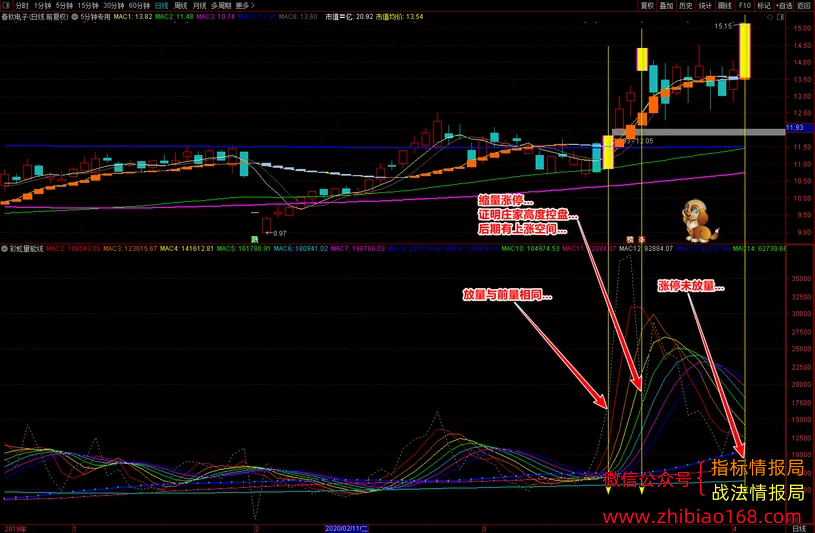This screenshot has height=533, width=815.
Task: Click the 2019年 label on the time axis
Action: point(14,528)
